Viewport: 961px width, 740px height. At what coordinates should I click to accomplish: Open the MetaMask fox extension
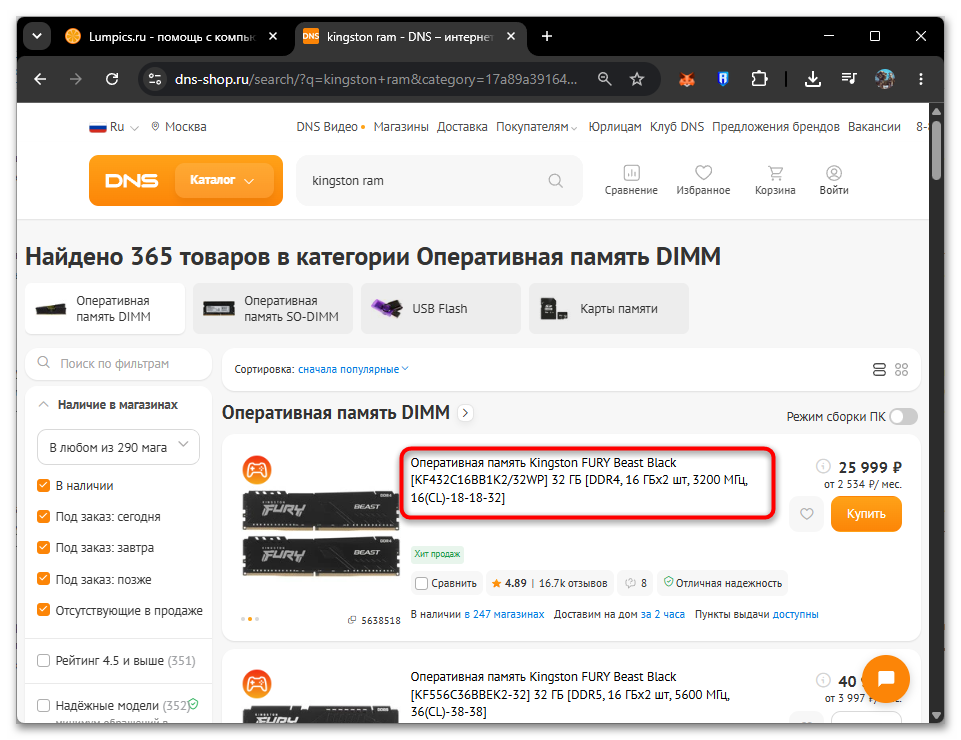(x=686, y=79)
